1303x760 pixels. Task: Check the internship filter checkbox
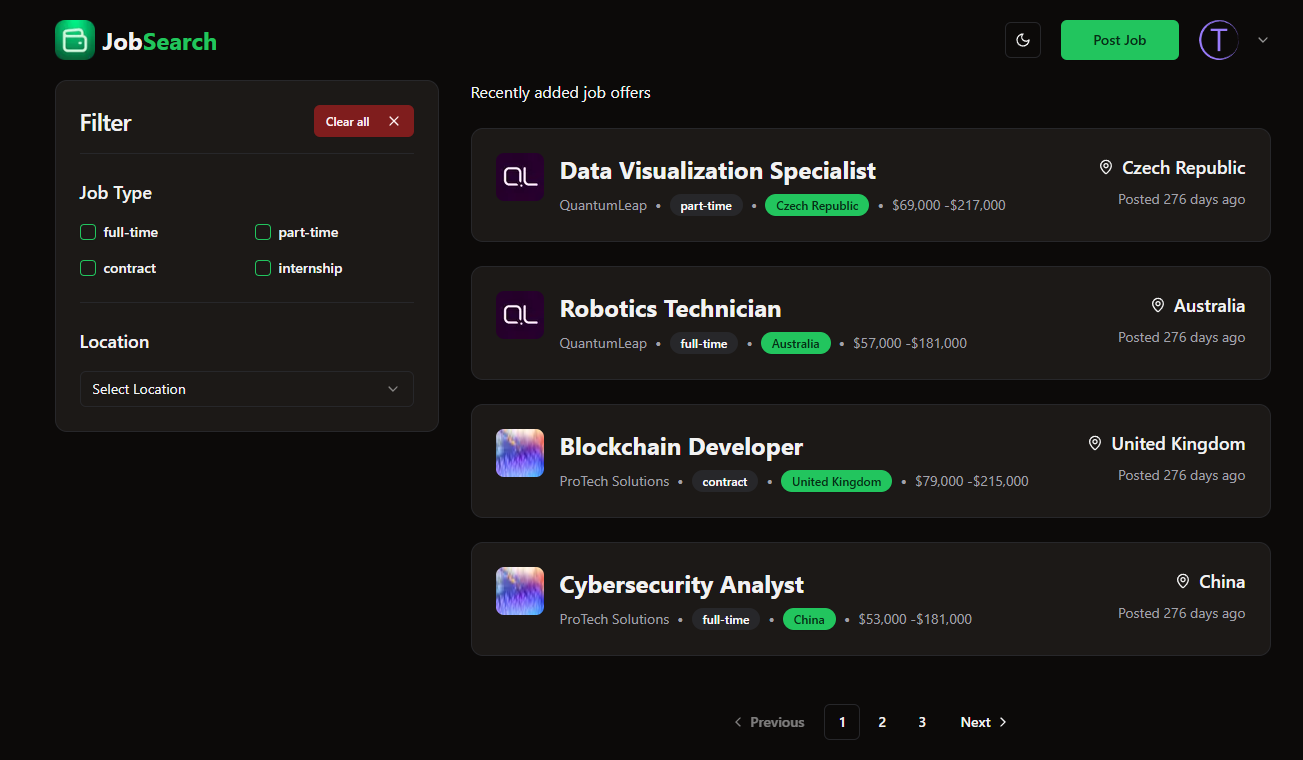click(x=262, y=268)
